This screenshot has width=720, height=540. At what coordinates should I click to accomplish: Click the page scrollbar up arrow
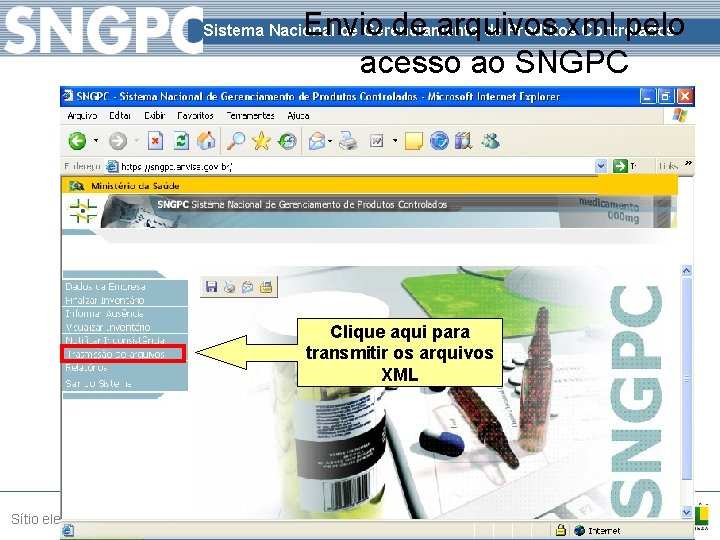(x=686, y=271)
